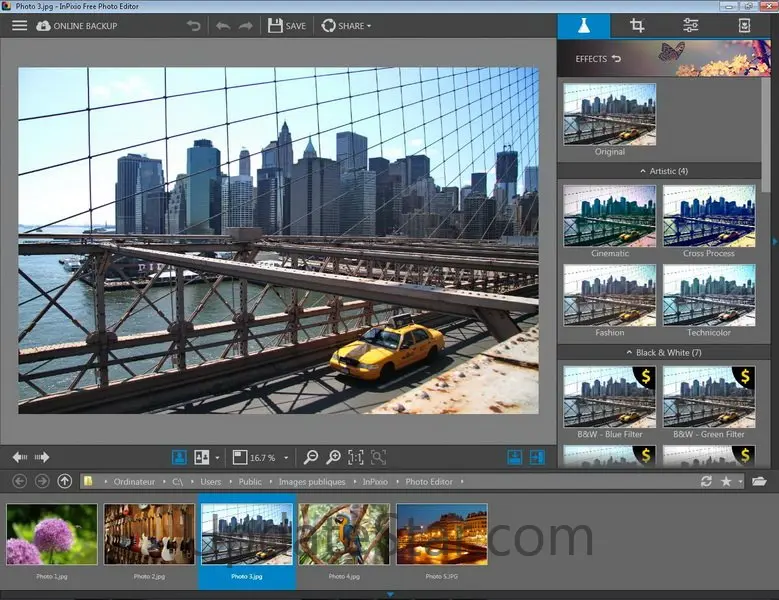Image resolution: width=779 pixels, height=600 pixels.
Task: Open the 16.7 % zoom level dropdown
Action: coord(286,457)
